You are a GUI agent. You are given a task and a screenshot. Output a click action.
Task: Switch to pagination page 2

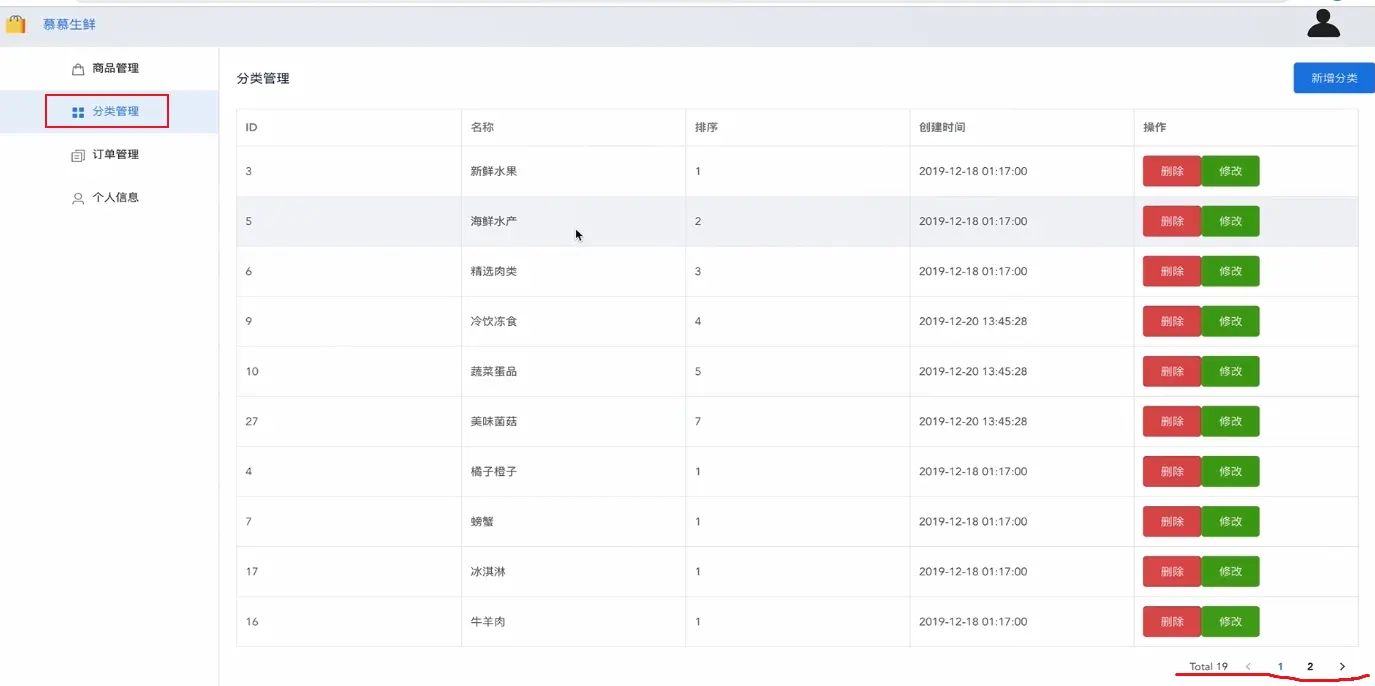pos(1310,667)
